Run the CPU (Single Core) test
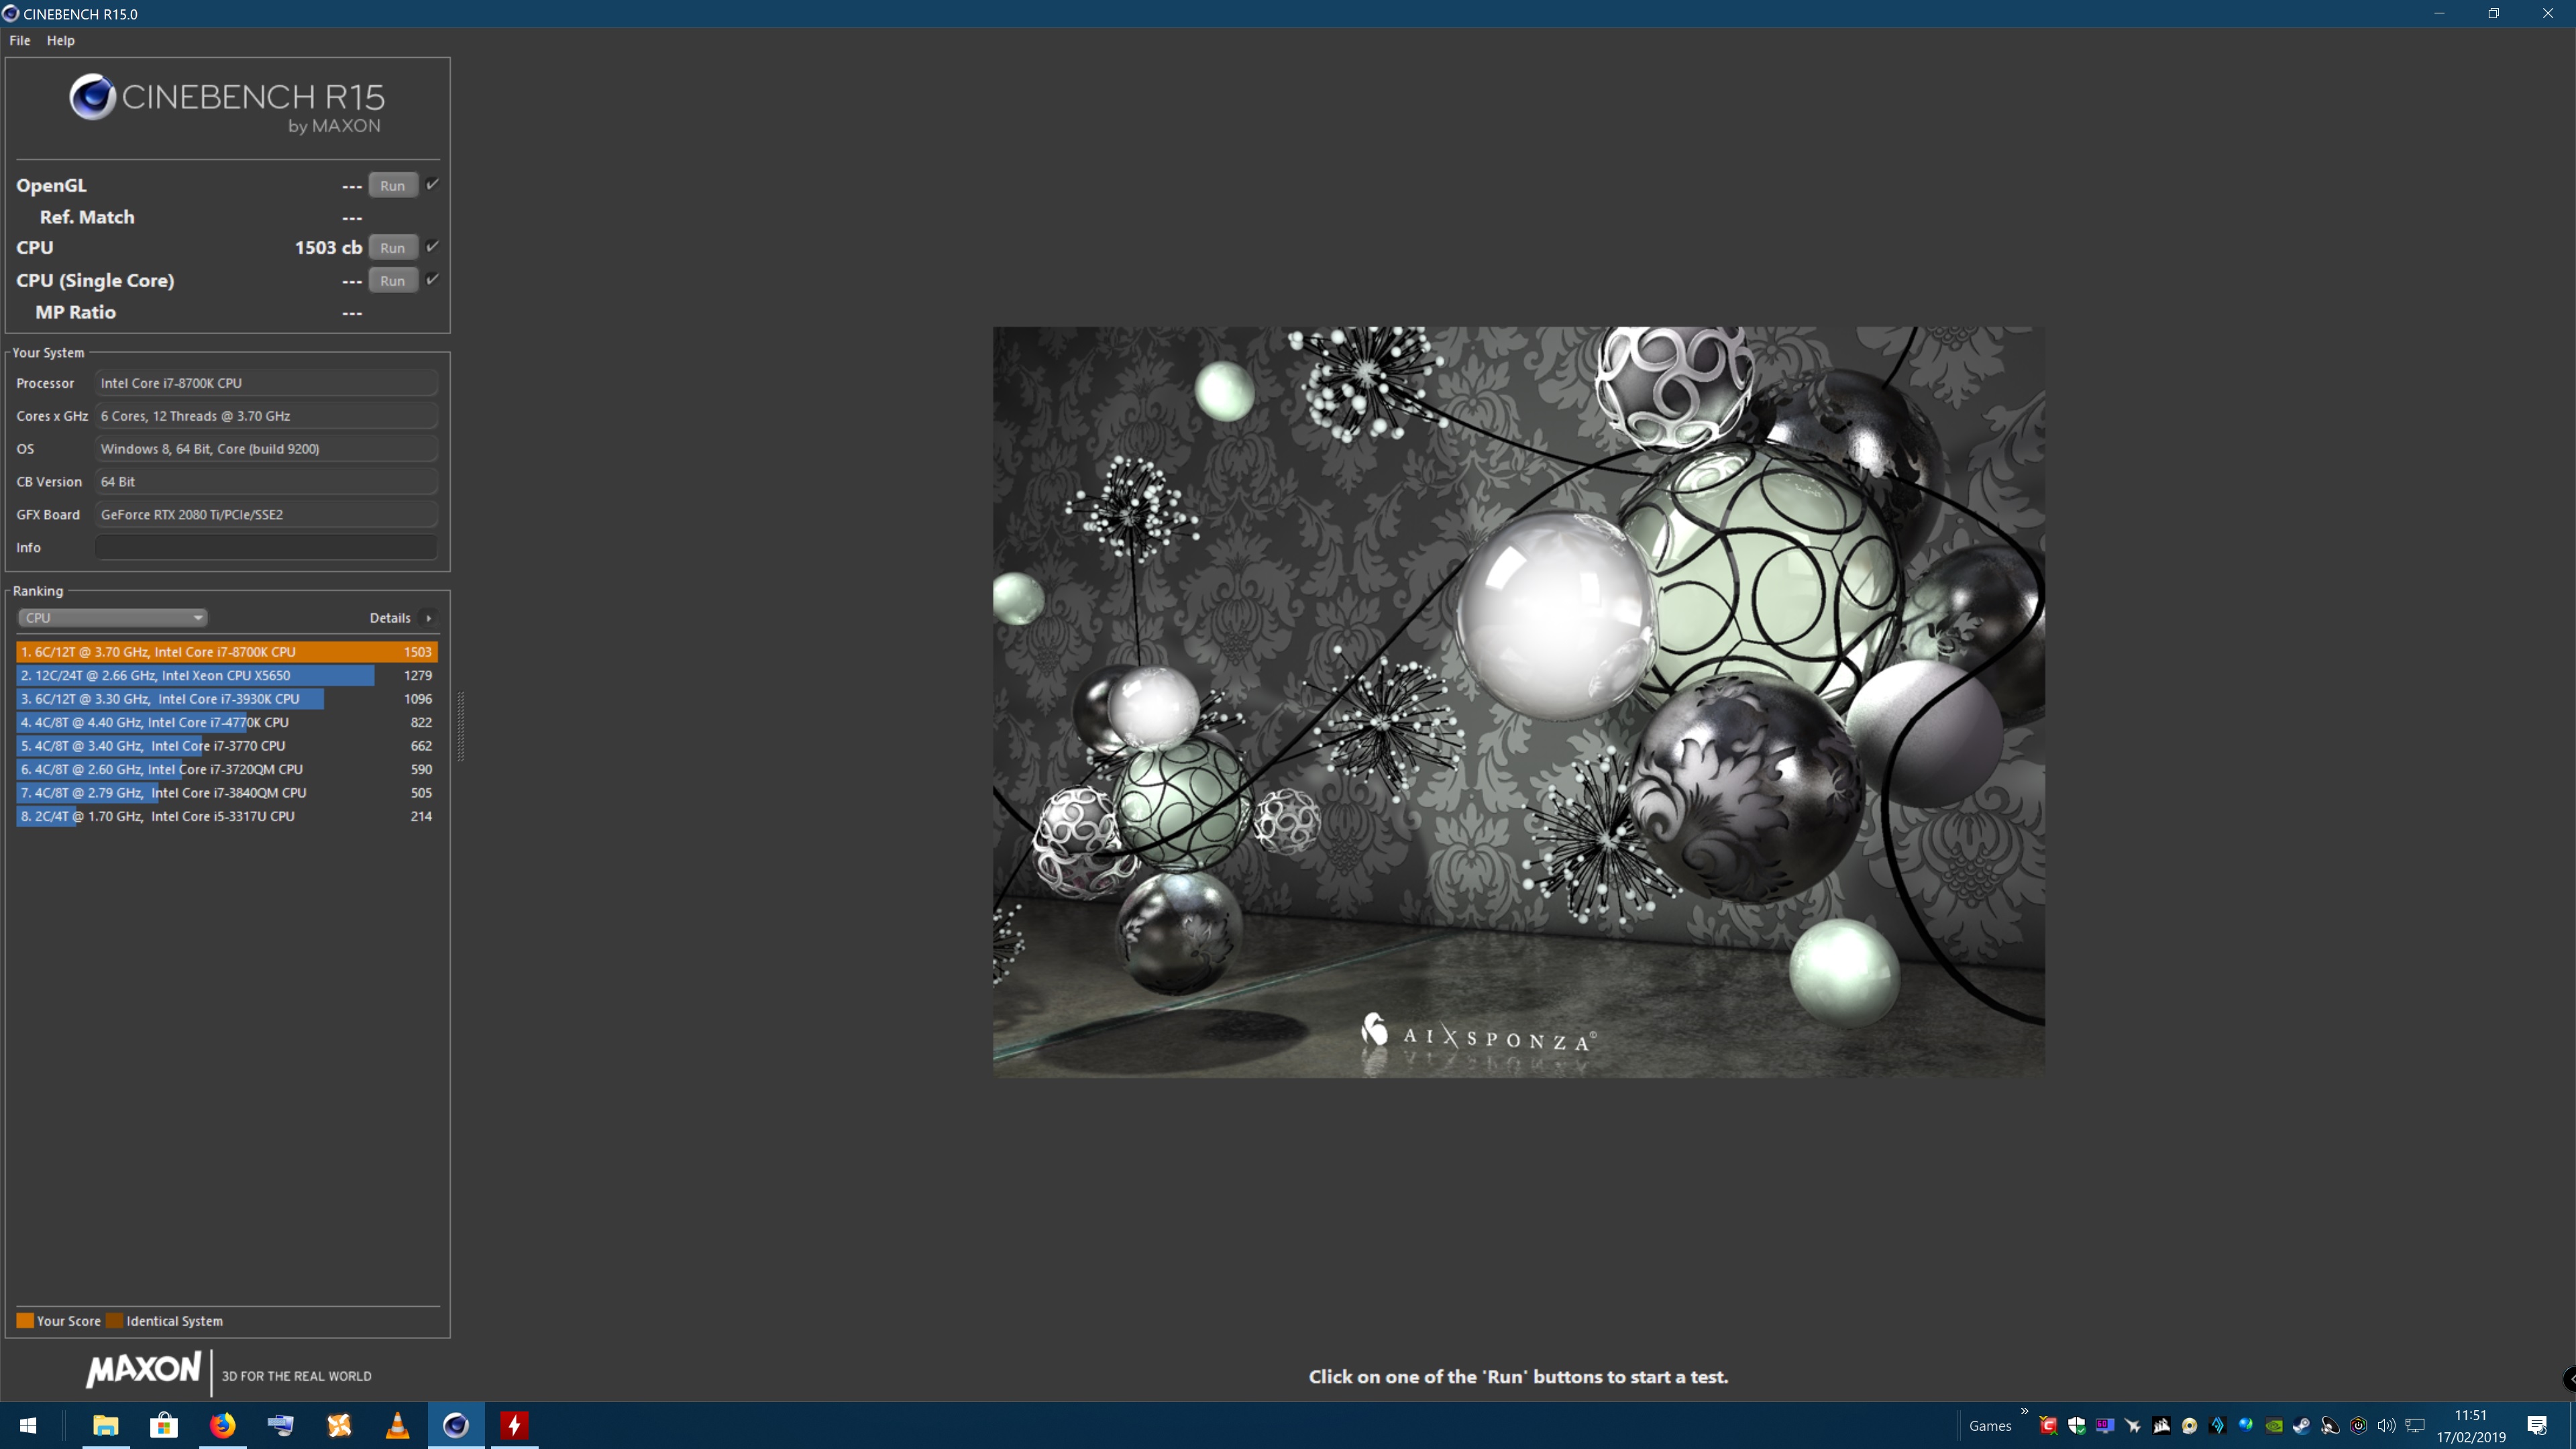The width and height of the screenshot is (2576, 1449). tap(393, 281)
